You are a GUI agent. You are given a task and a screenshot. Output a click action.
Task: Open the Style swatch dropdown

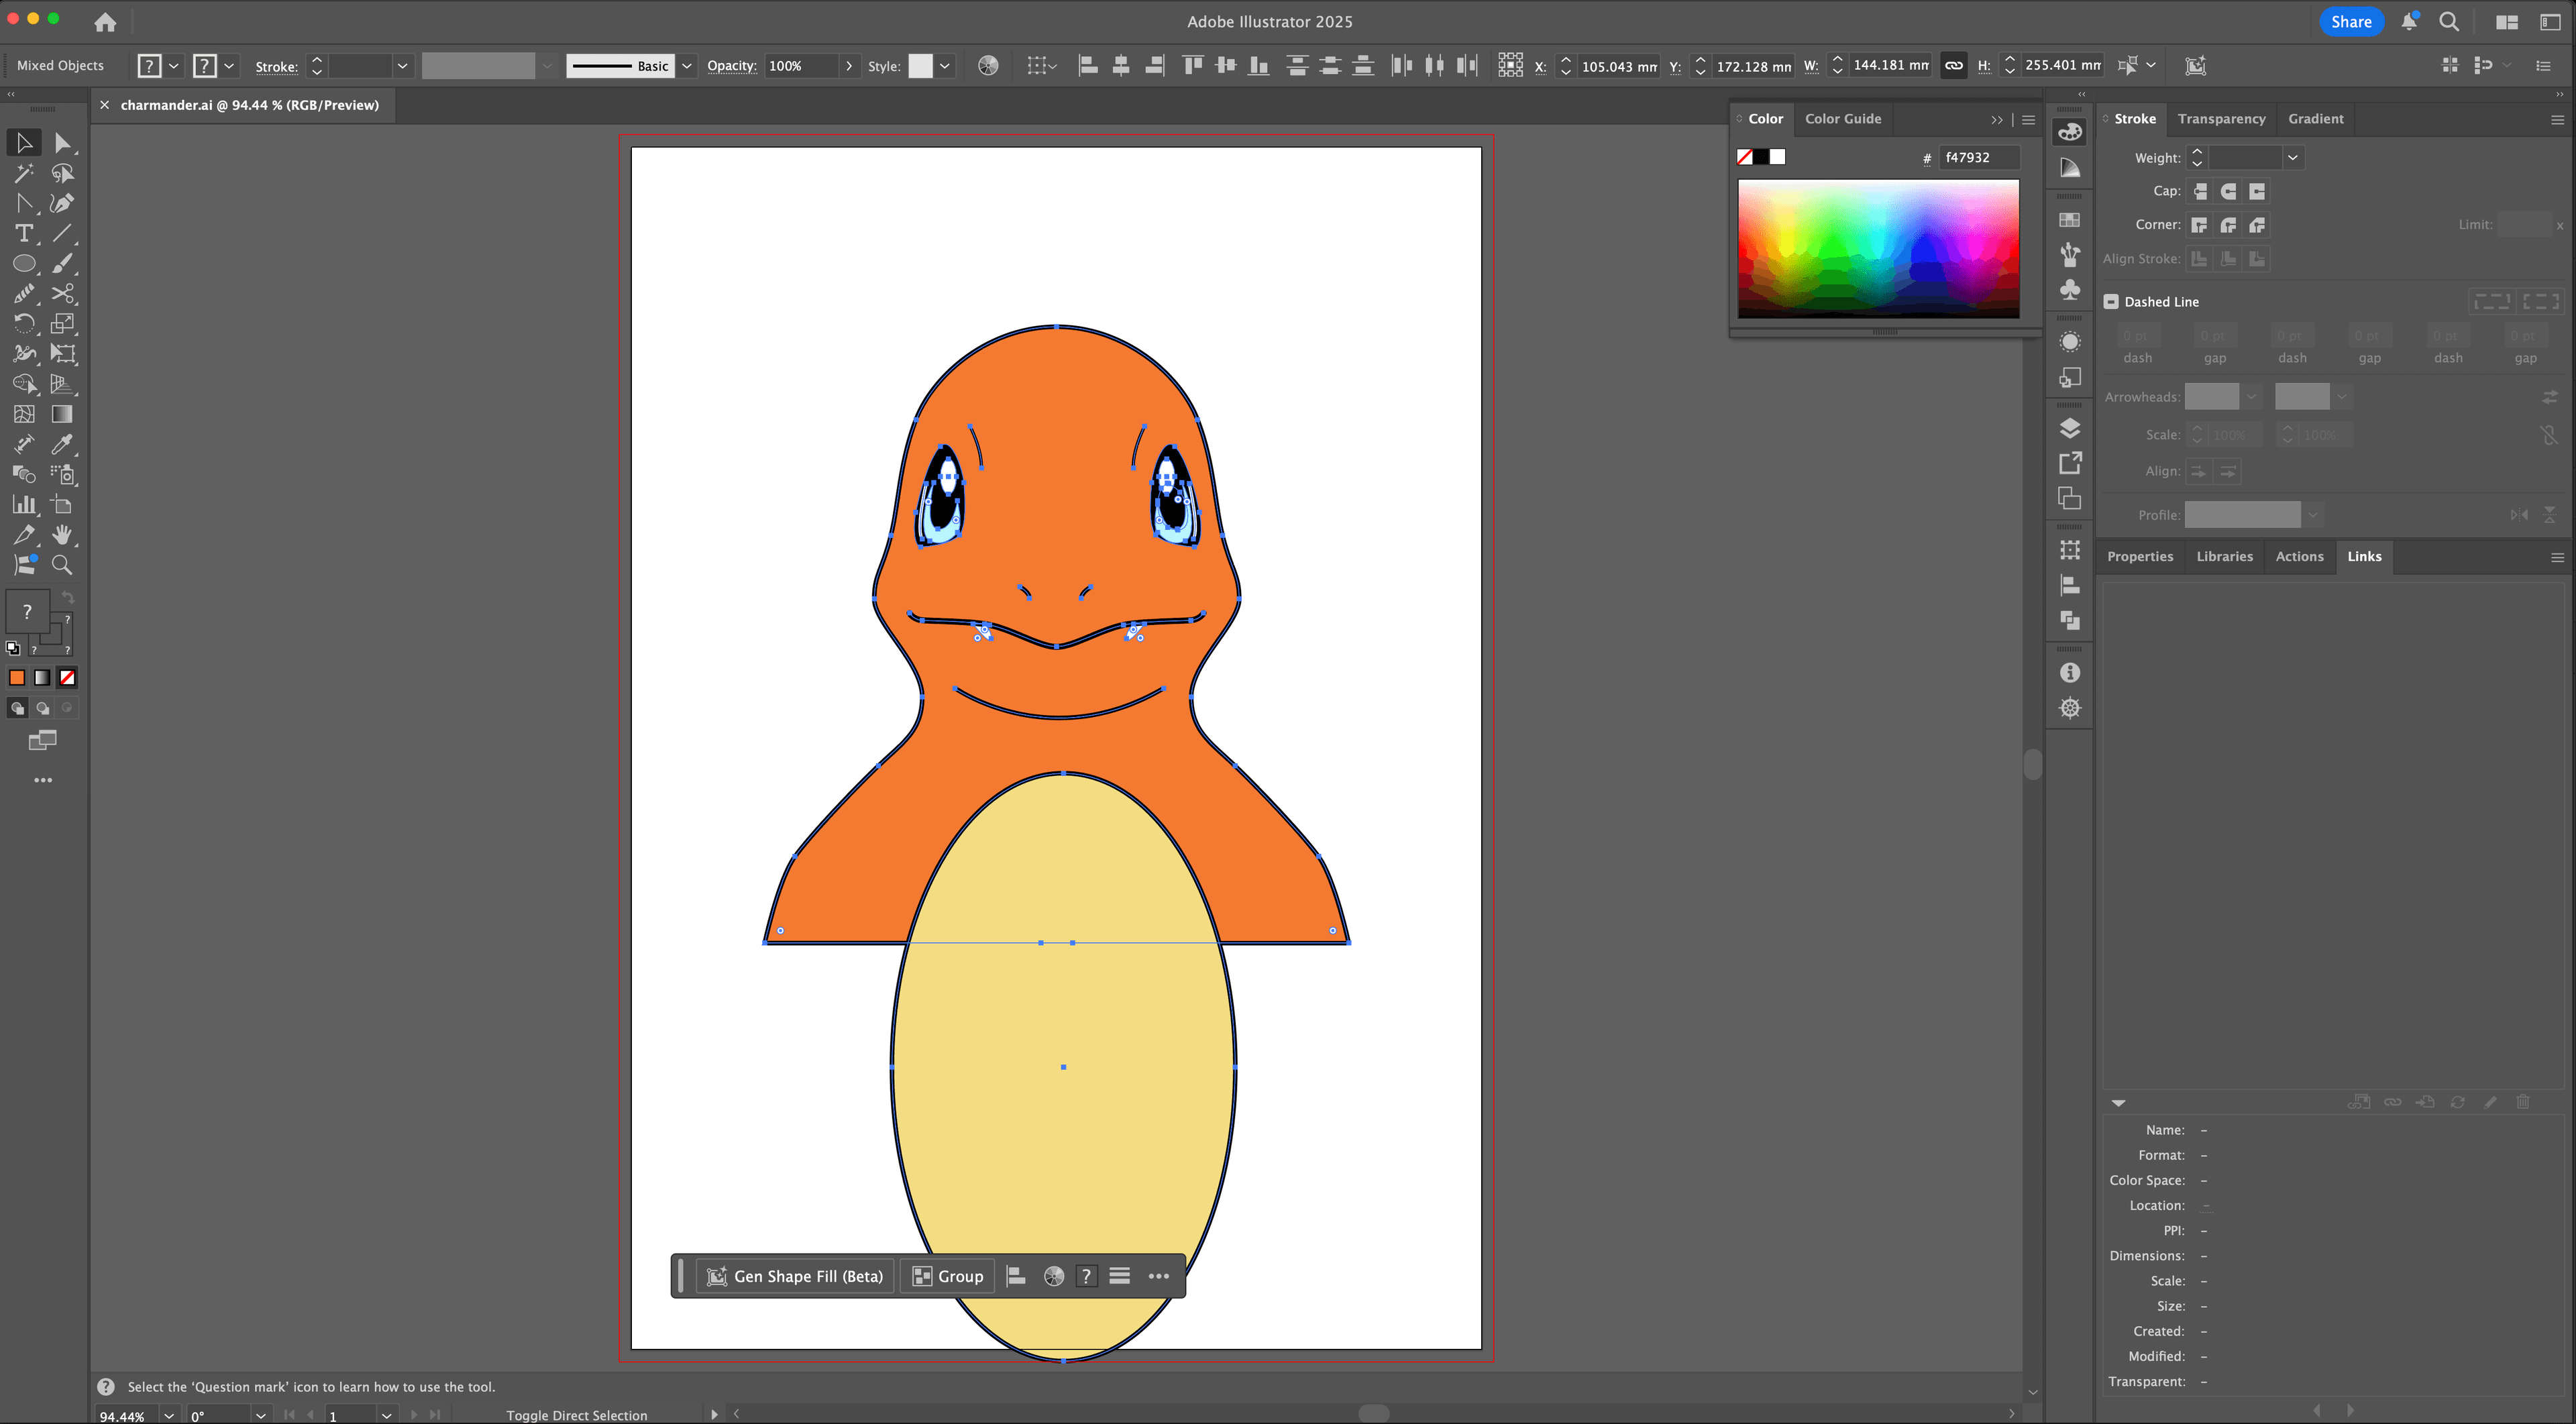[x=944, y=66]
